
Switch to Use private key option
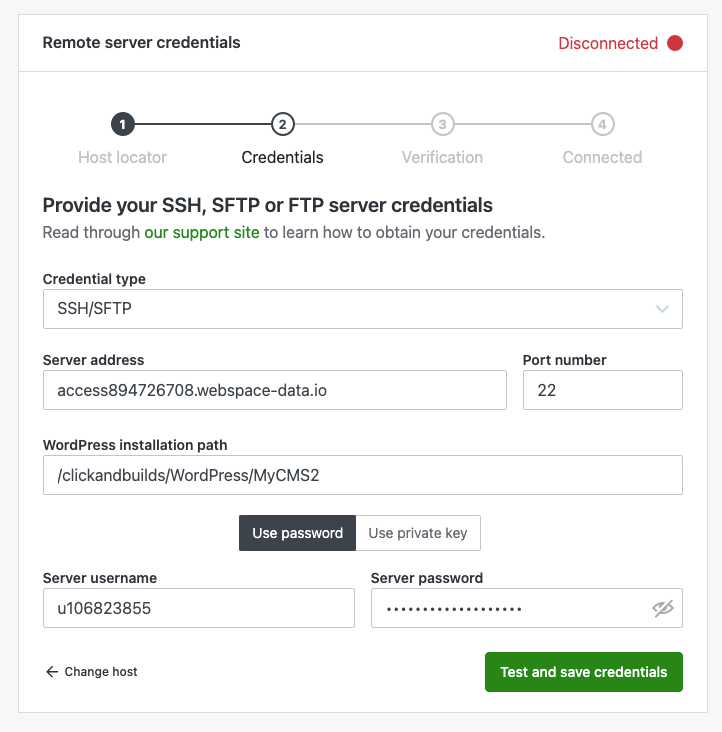418,533
